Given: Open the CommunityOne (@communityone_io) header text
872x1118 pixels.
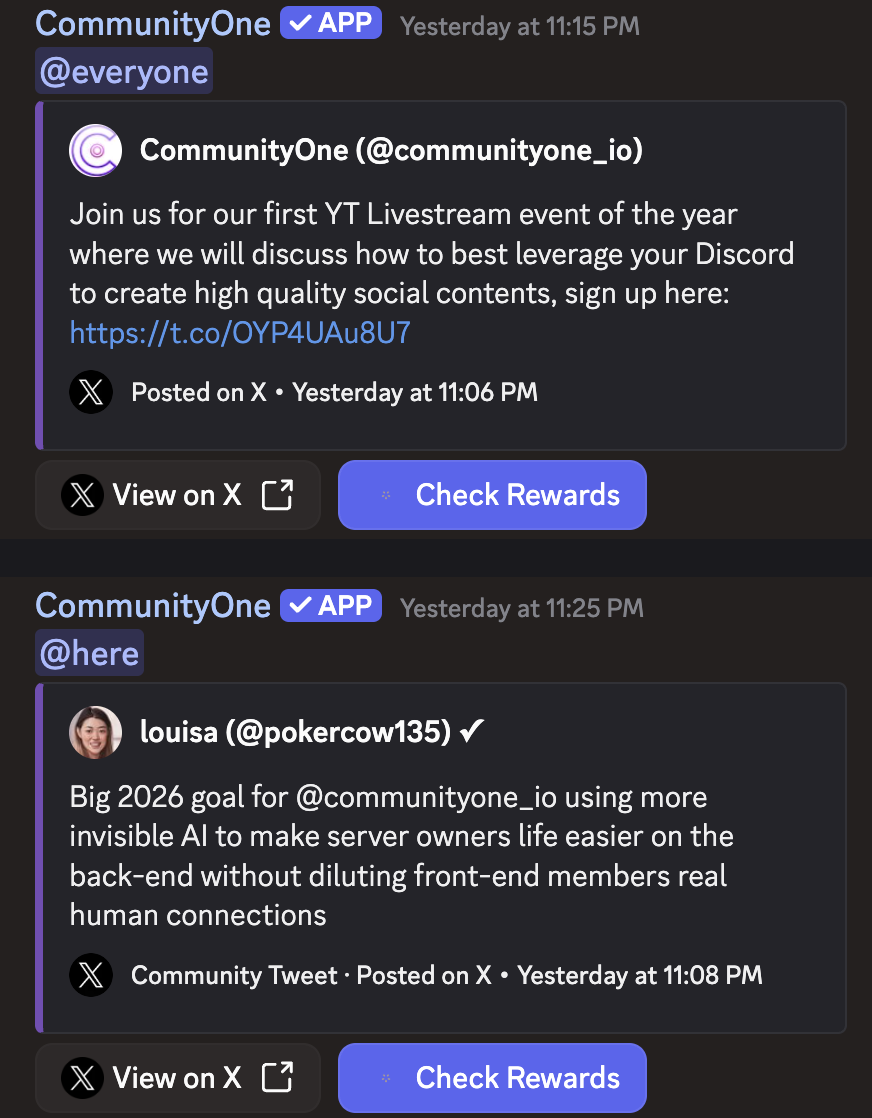Looking at the screenshot, I should [391, 150].
